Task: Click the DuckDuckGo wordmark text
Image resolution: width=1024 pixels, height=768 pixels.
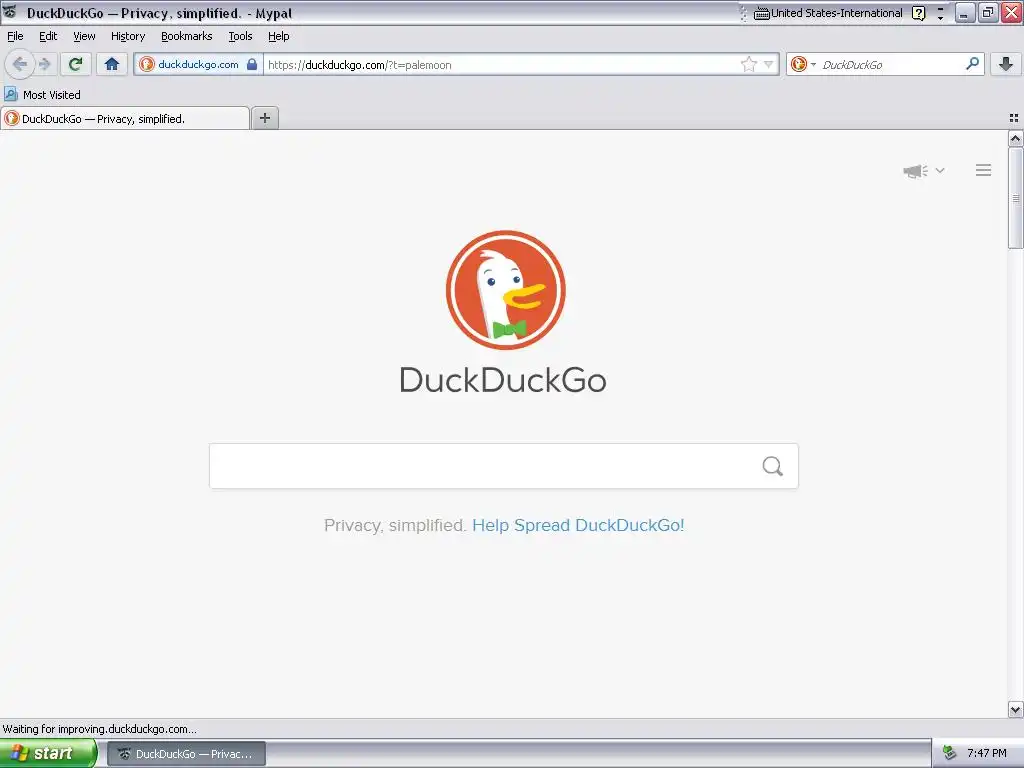Action: (x=503, y=380)
